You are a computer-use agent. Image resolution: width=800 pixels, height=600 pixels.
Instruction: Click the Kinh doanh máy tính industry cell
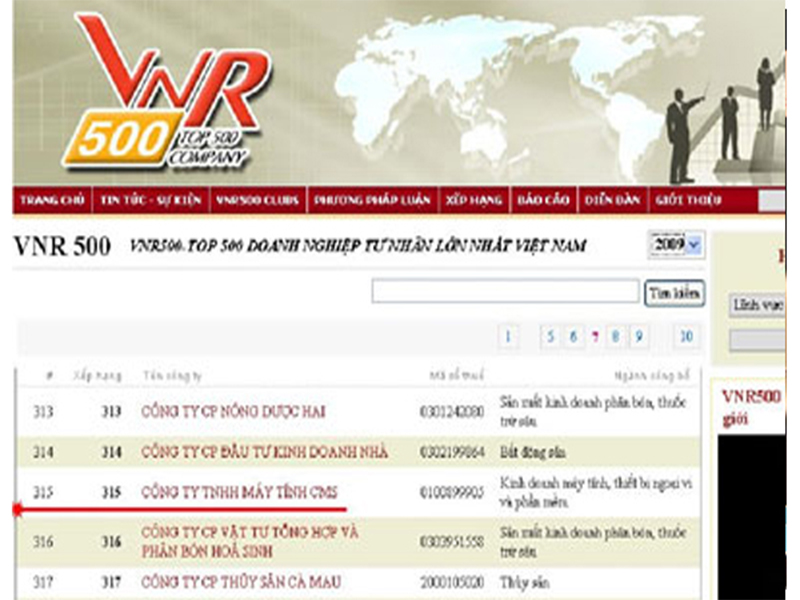(595, 492)
